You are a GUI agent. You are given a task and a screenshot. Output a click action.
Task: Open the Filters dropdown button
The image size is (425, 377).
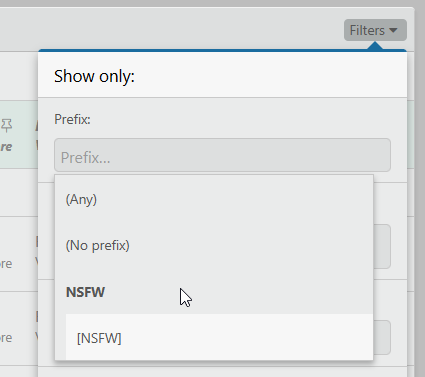click(375, 30)
